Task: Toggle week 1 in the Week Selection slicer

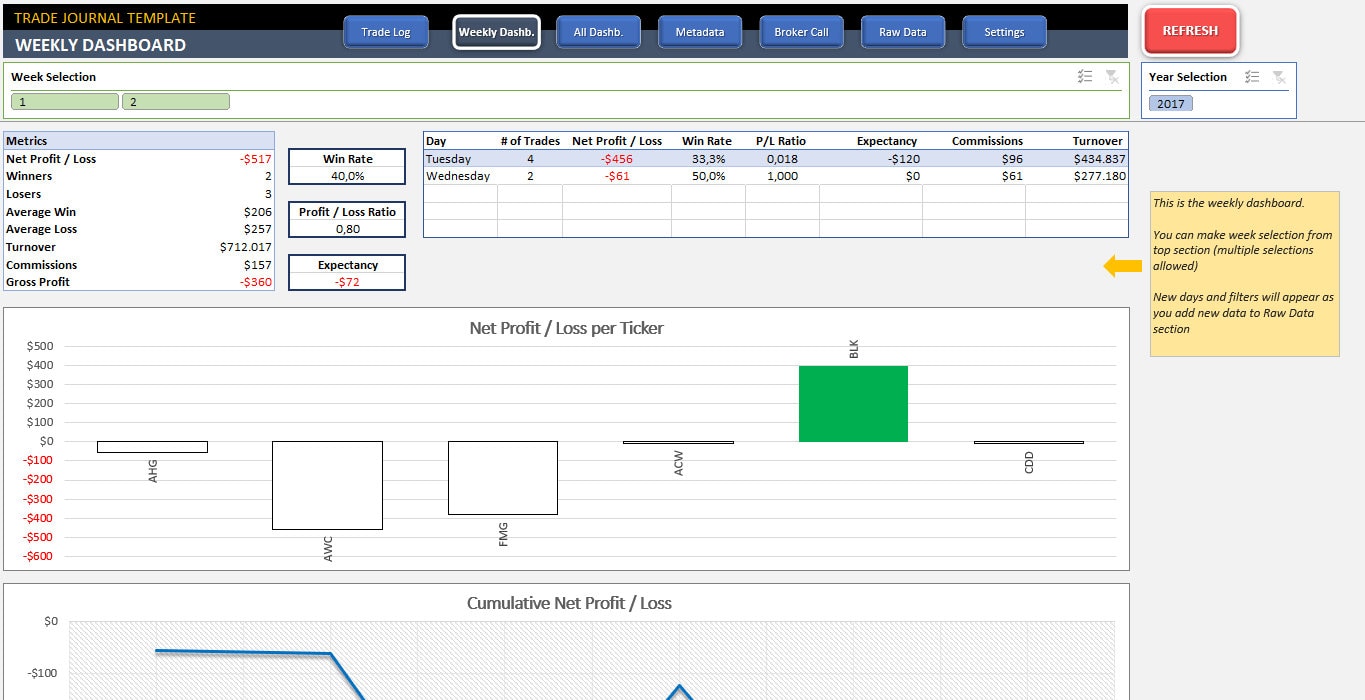Action: (64, 101)
